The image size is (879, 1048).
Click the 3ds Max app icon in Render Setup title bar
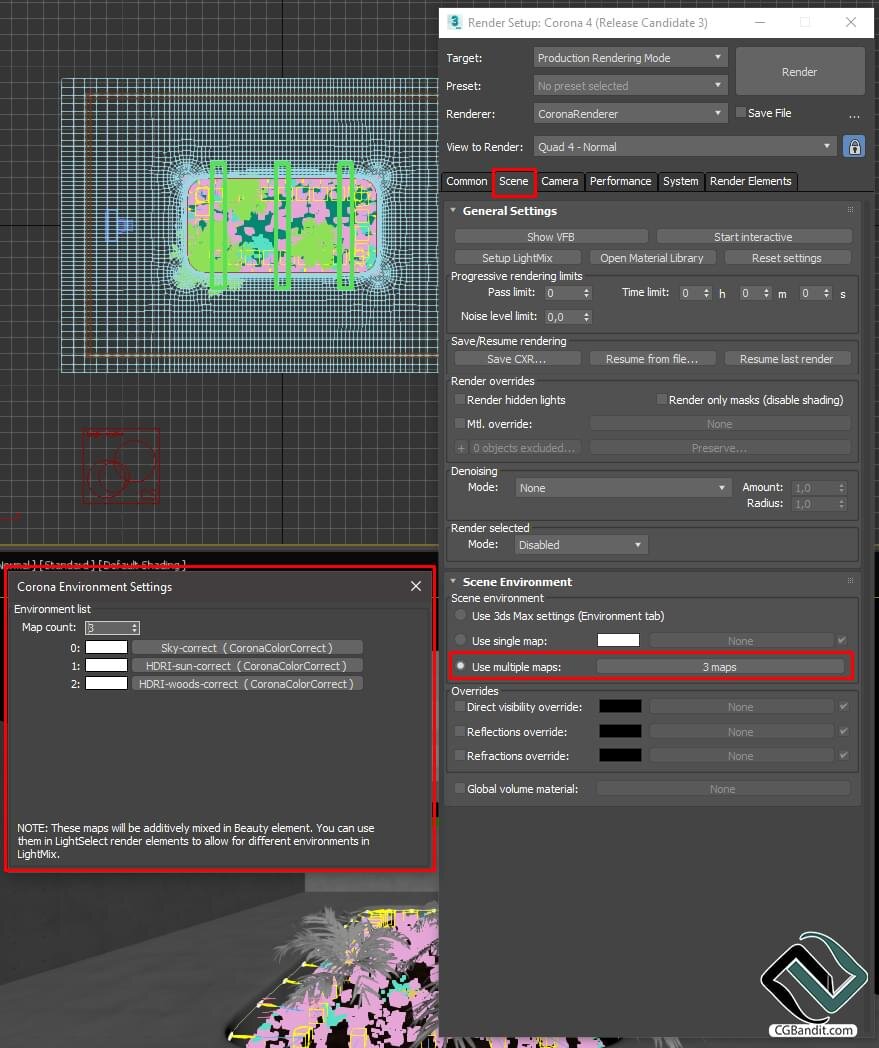click(455, 22)
